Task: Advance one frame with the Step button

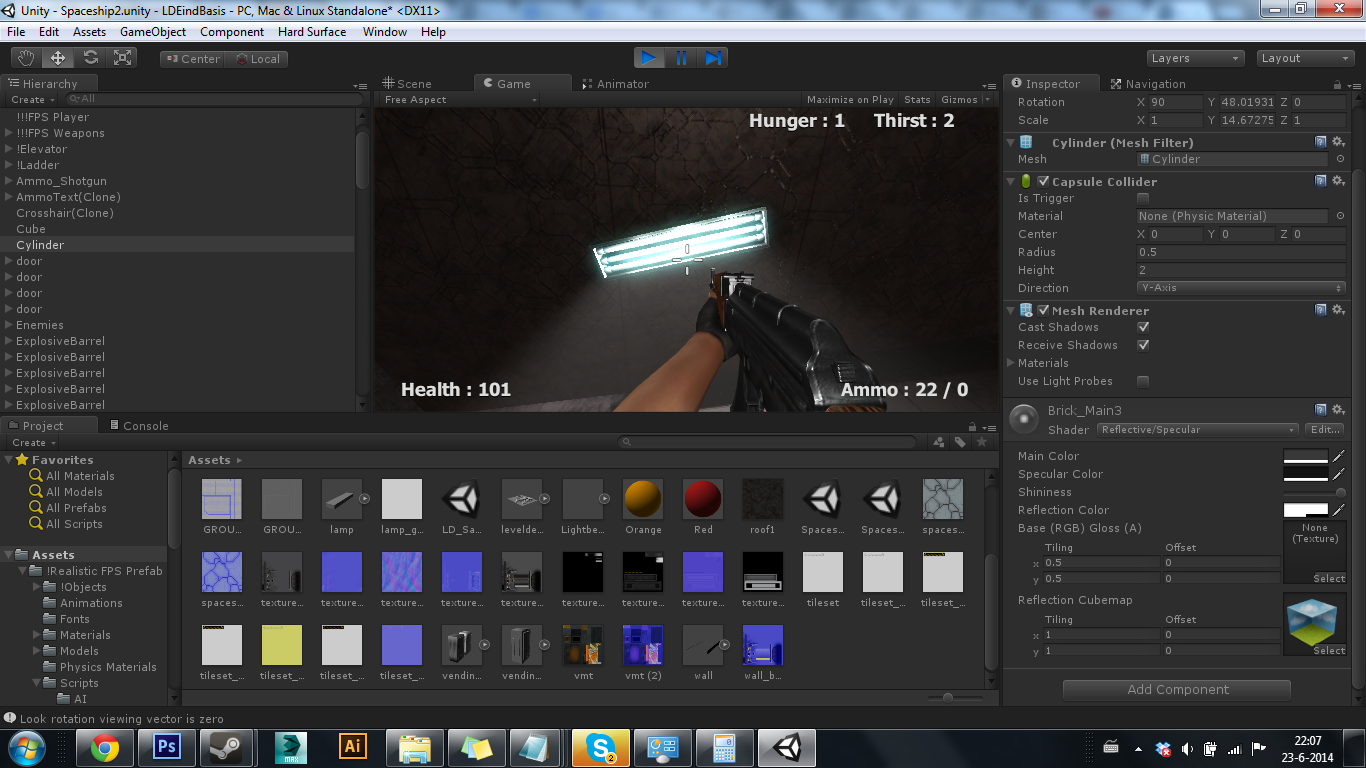Action: click(x=713, y=58)
